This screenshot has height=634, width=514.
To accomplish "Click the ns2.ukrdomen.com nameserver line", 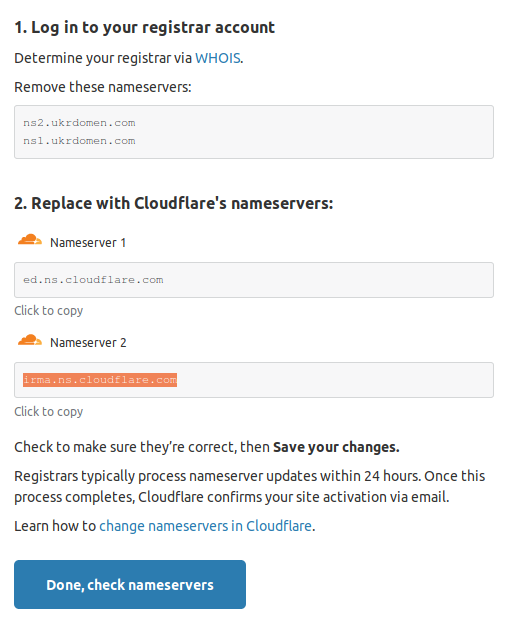I will pyautogui.click(x=79, y=123).
